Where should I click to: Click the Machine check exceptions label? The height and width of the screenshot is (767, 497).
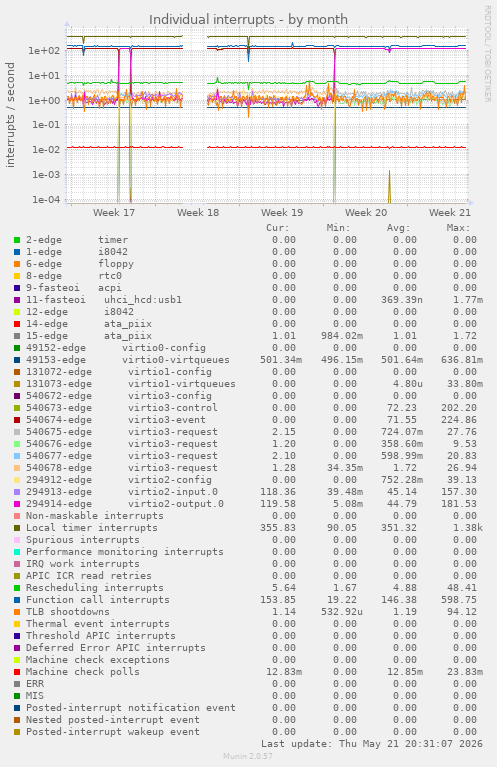click(98, 660)
